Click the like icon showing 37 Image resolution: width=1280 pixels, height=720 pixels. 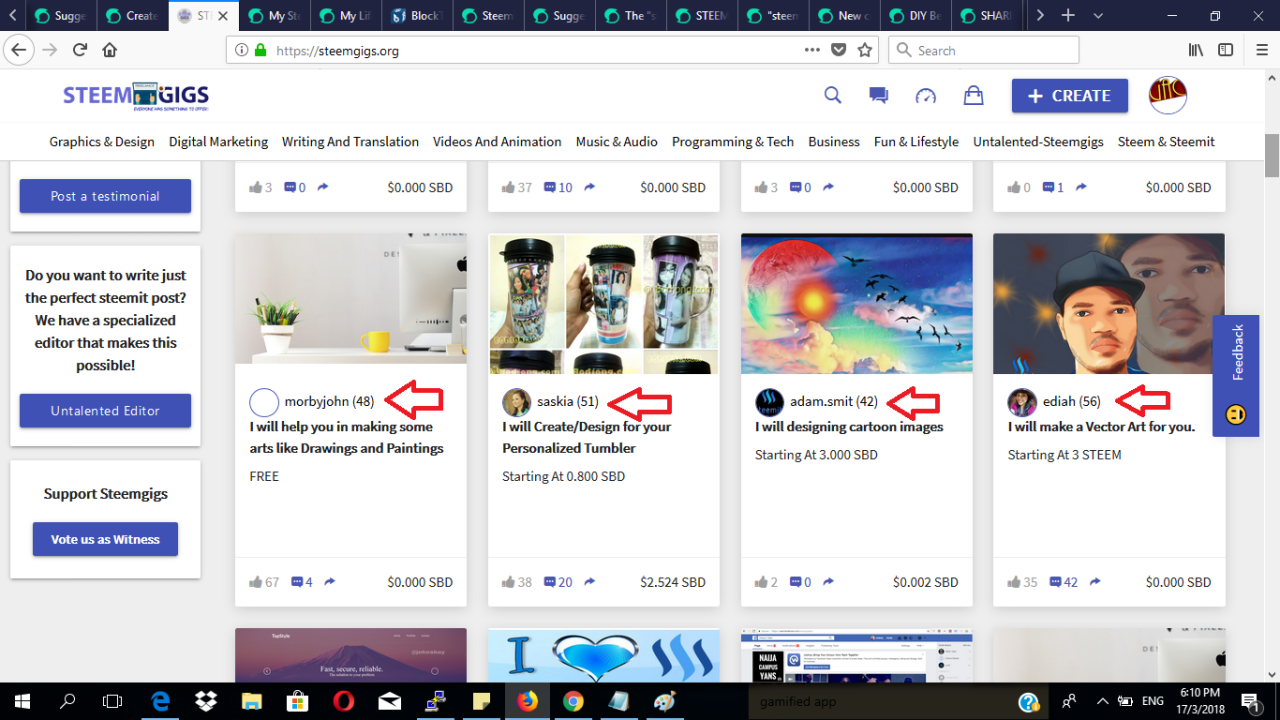coord(509,187)
